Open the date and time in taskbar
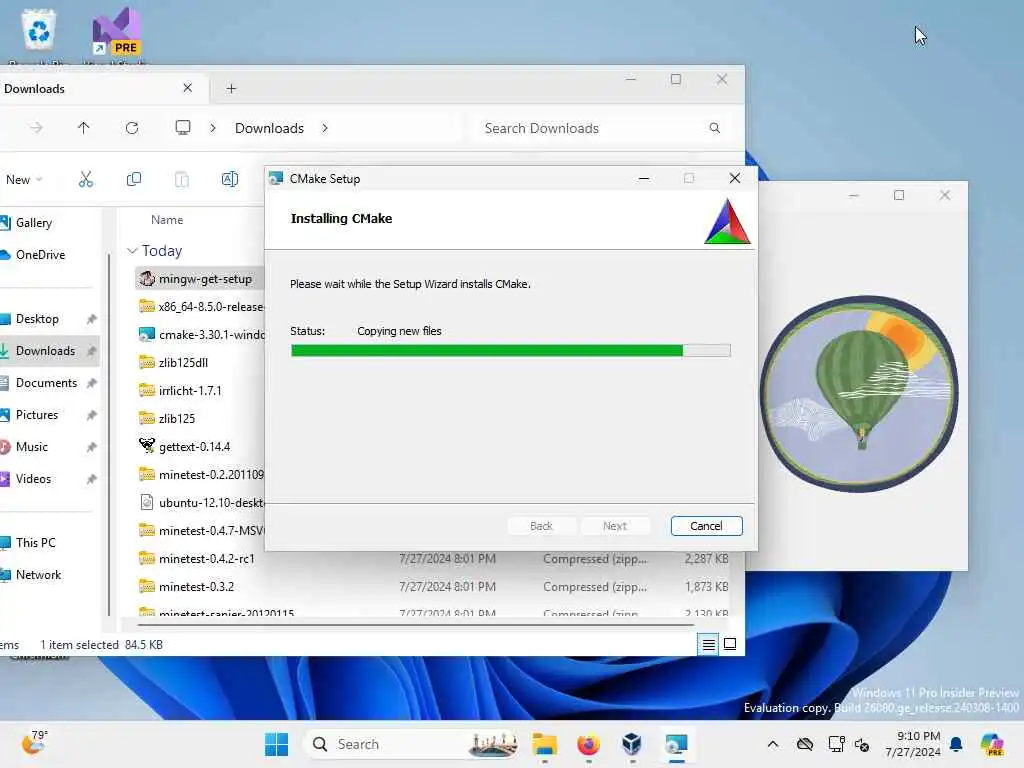This screenshot has width=1024, height=768. point(913,744)
